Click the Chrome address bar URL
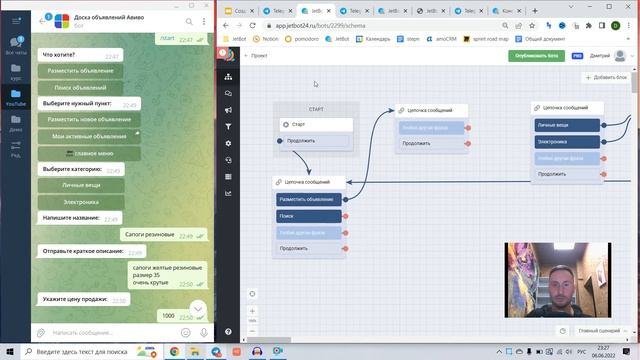This screenshot has width=640, height=360. coord(320,25)
